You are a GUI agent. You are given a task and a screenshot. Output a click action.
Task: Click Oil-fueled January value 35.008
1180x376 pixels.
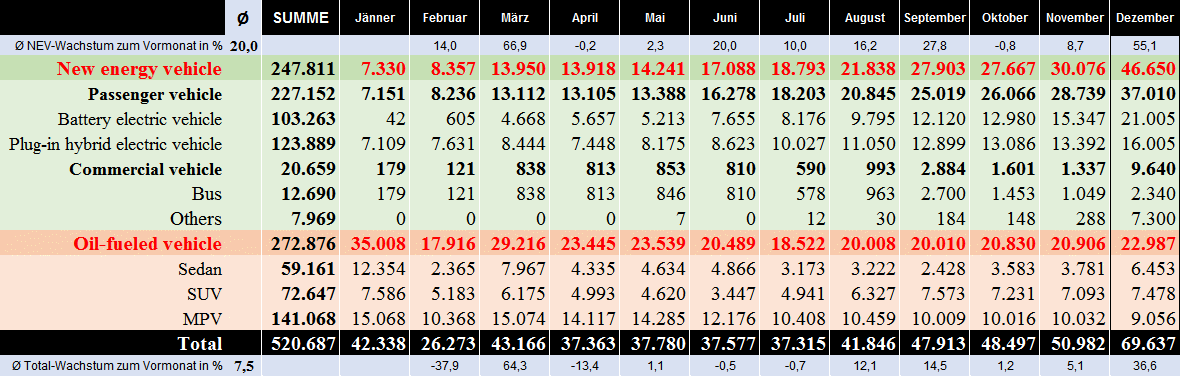(379, 244)
